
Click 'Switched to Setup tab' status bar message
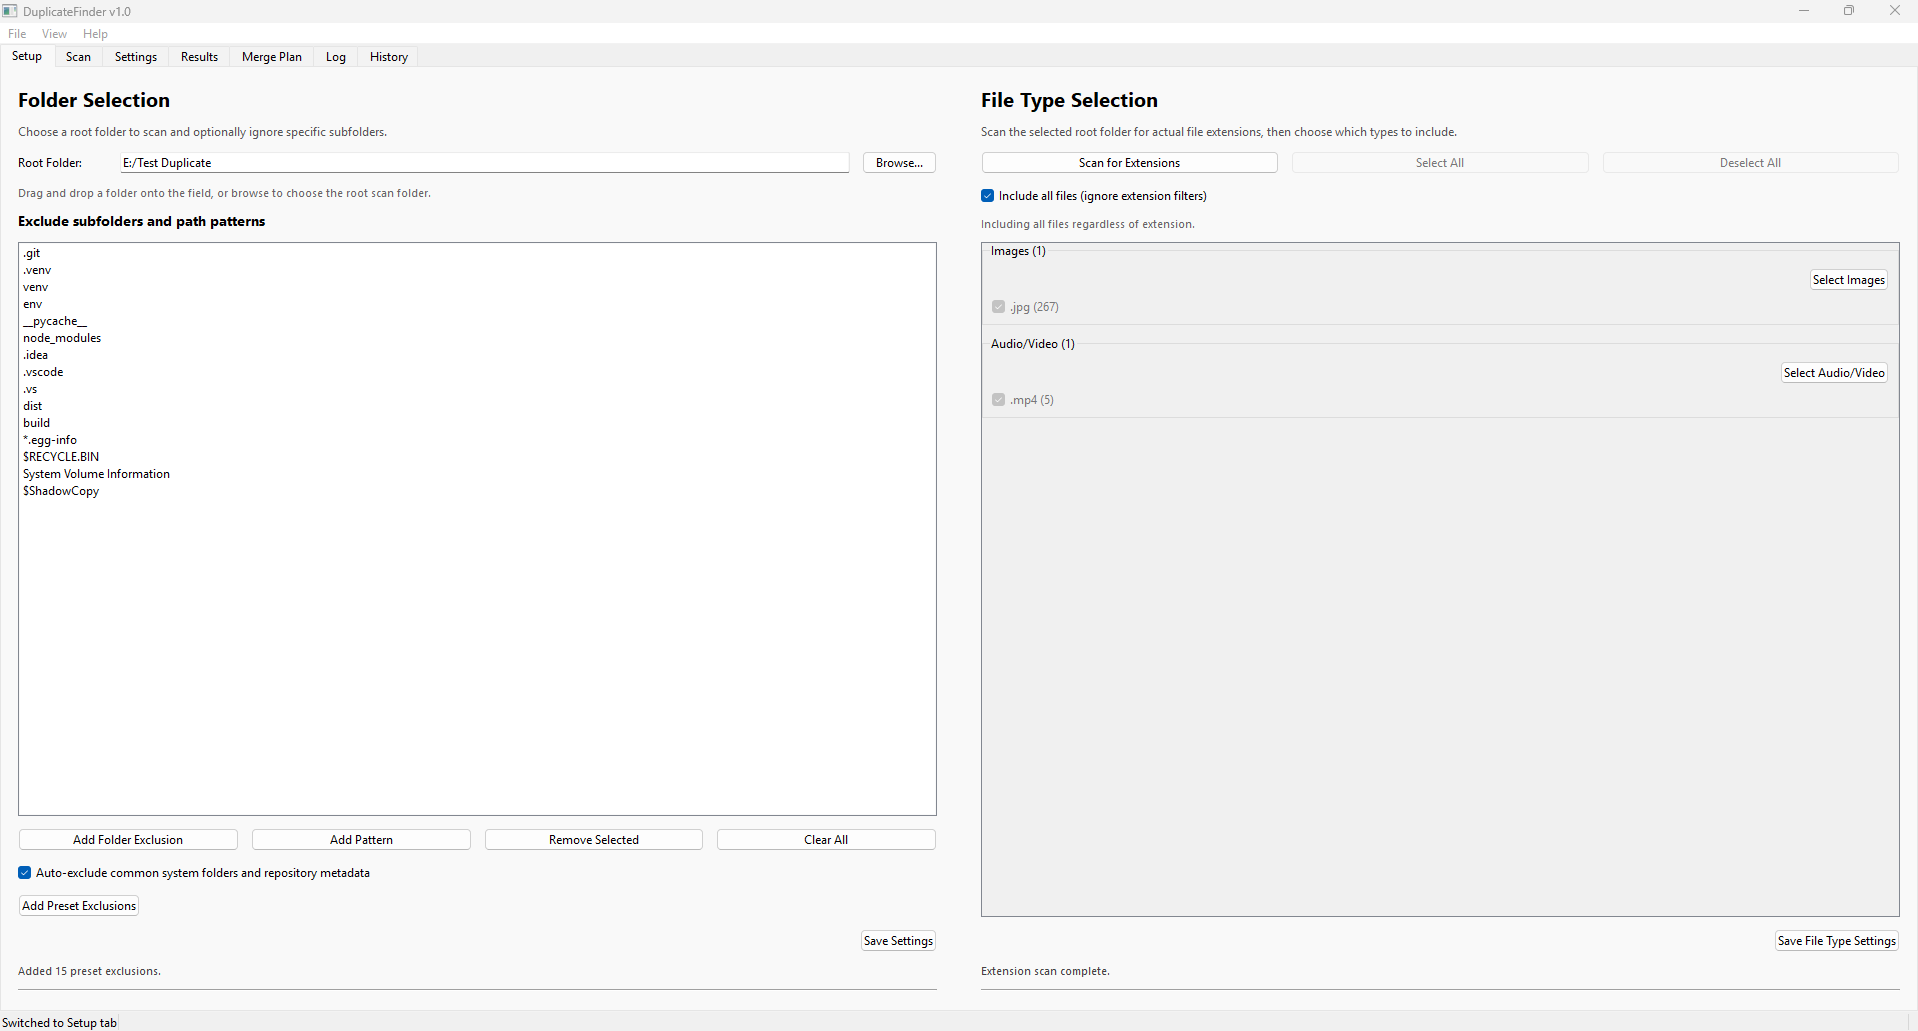(59, 1023)
